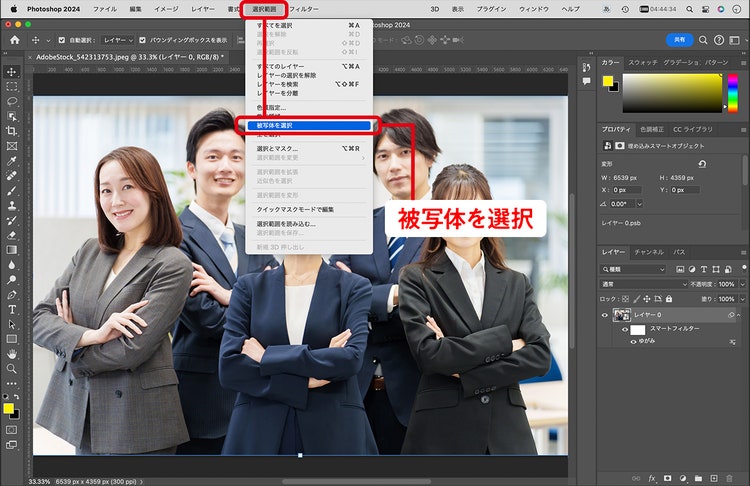Select the History Brush tool
Screen dimensions: 750x486
pos(11,220)
